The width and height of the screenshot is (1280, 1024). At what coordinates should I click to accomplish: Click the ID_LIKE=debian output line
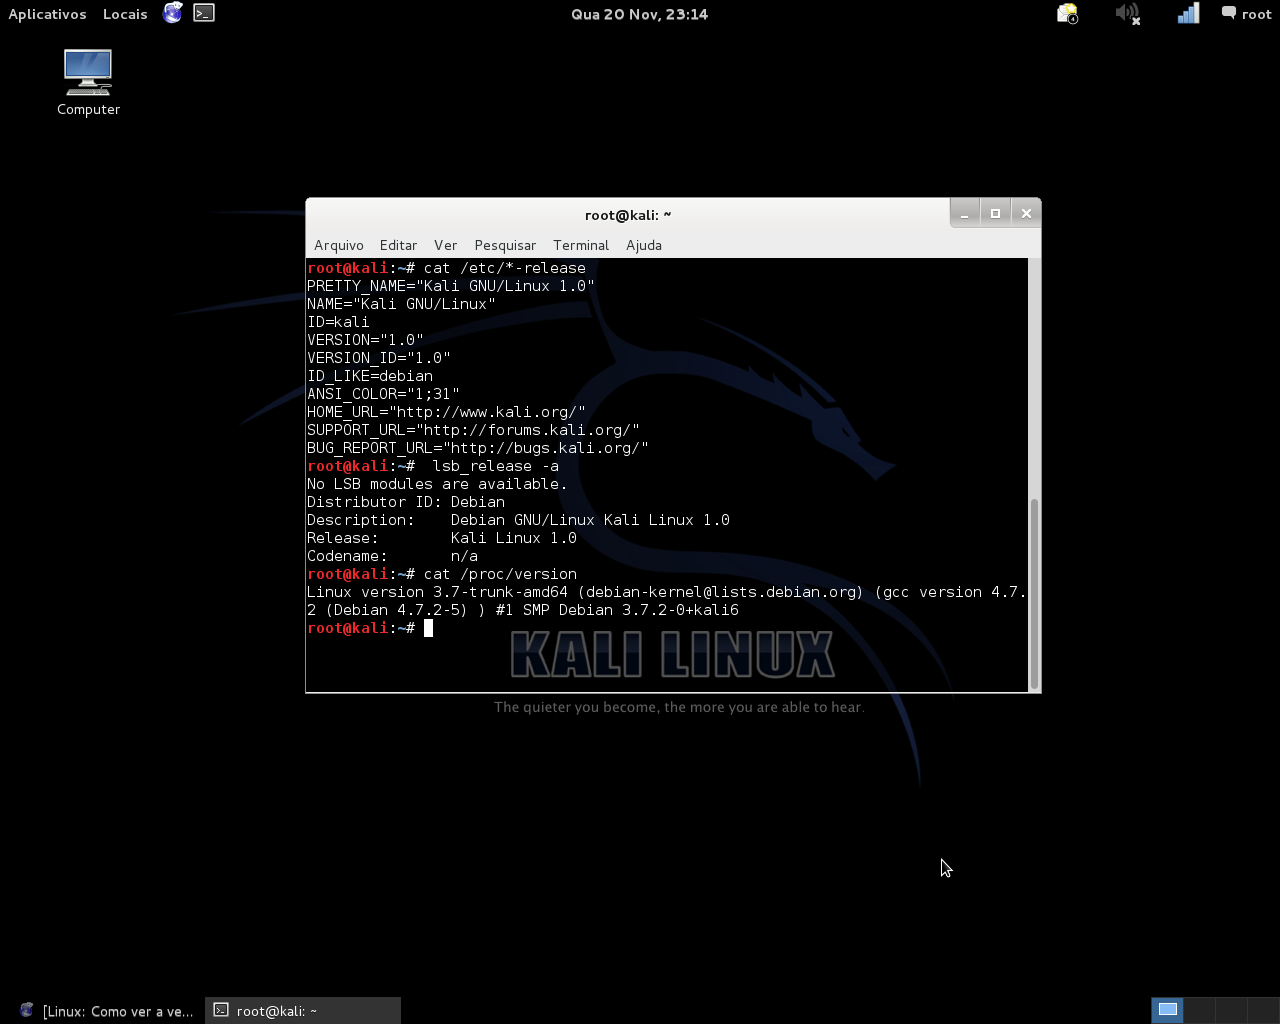pos(370,376)
